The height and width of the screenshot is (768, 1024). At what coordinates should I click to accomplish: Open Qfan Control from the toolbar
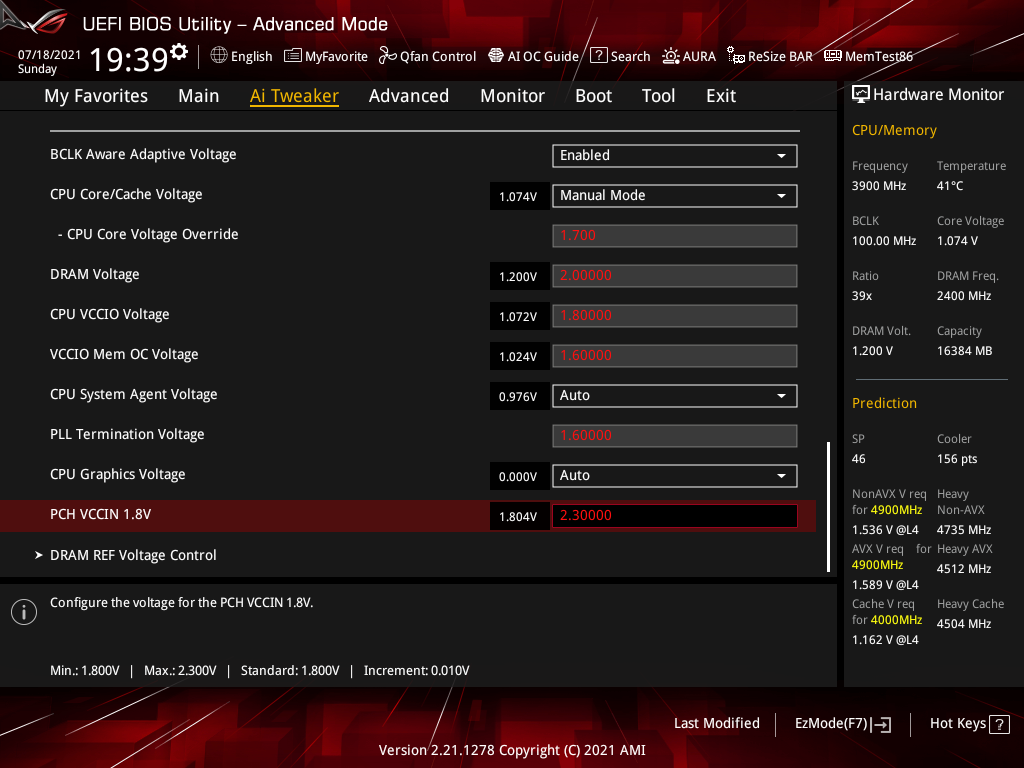427,56
